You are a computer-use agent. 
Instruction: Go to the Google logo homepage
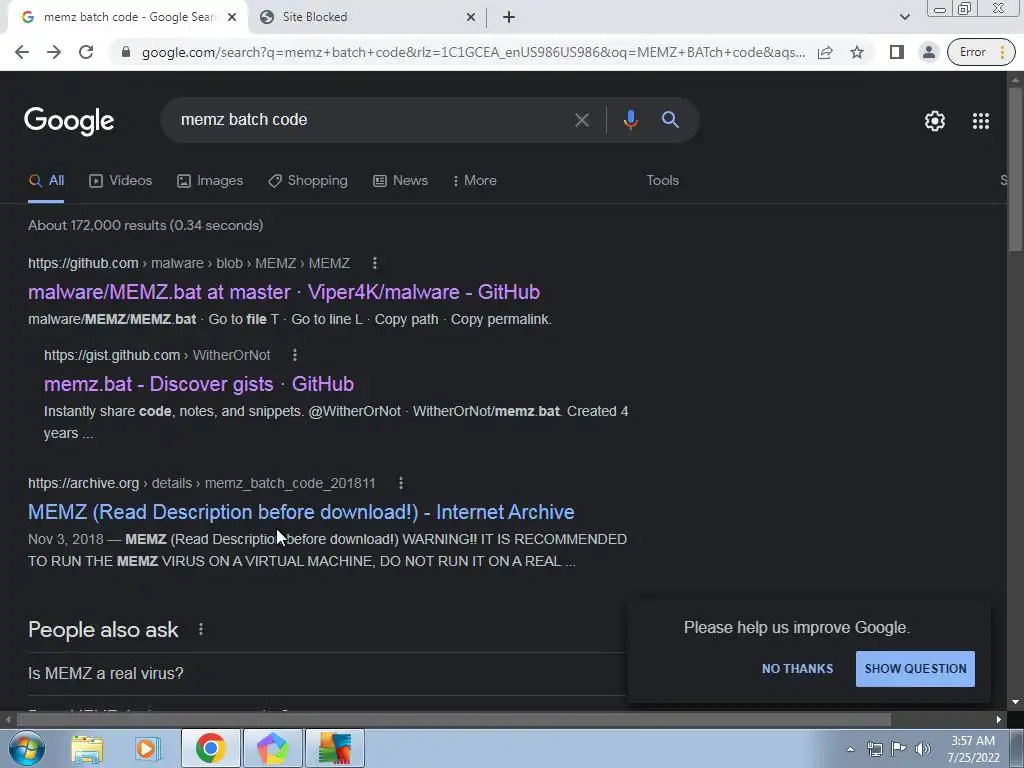tap(69, 121)
